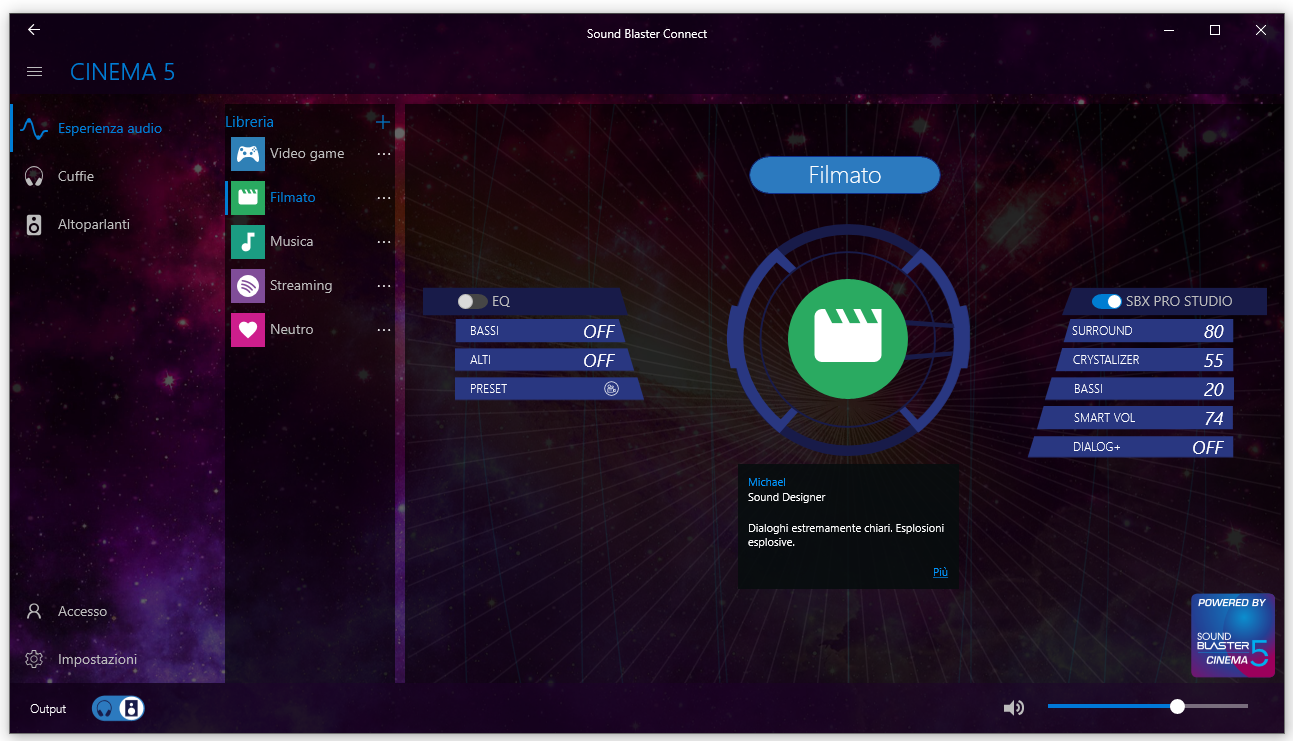Open more options for Video game
Screen dimensions: 1293x741
point(384,154)
